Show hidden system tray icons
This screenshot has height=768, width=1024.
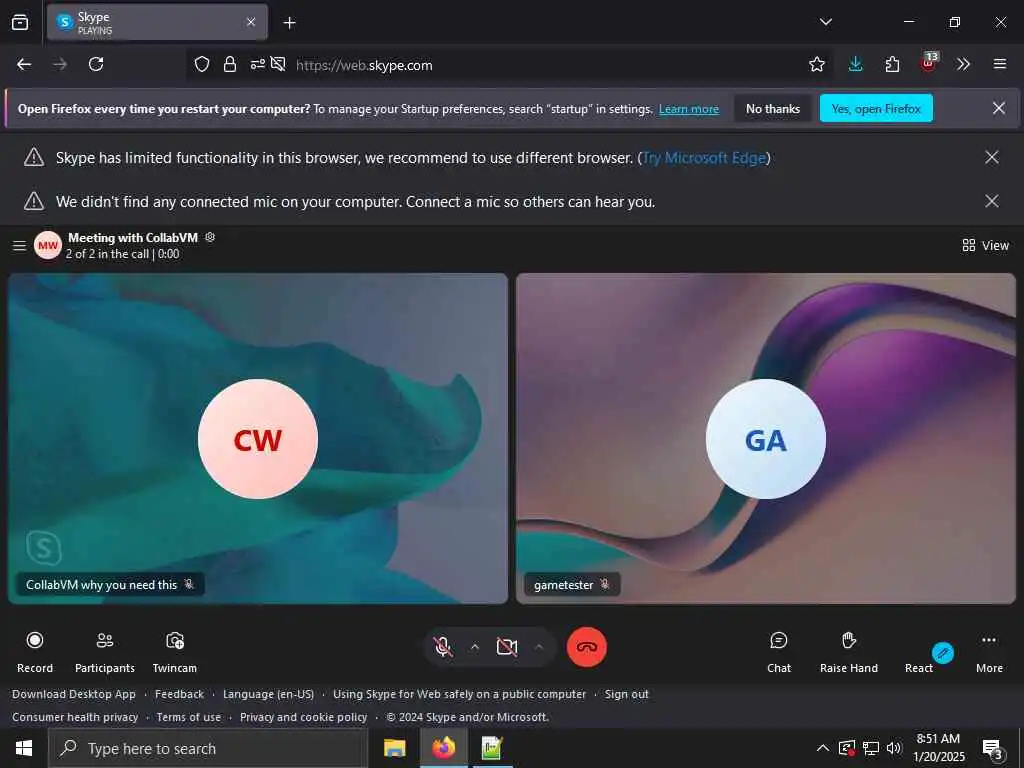[823, 748]
